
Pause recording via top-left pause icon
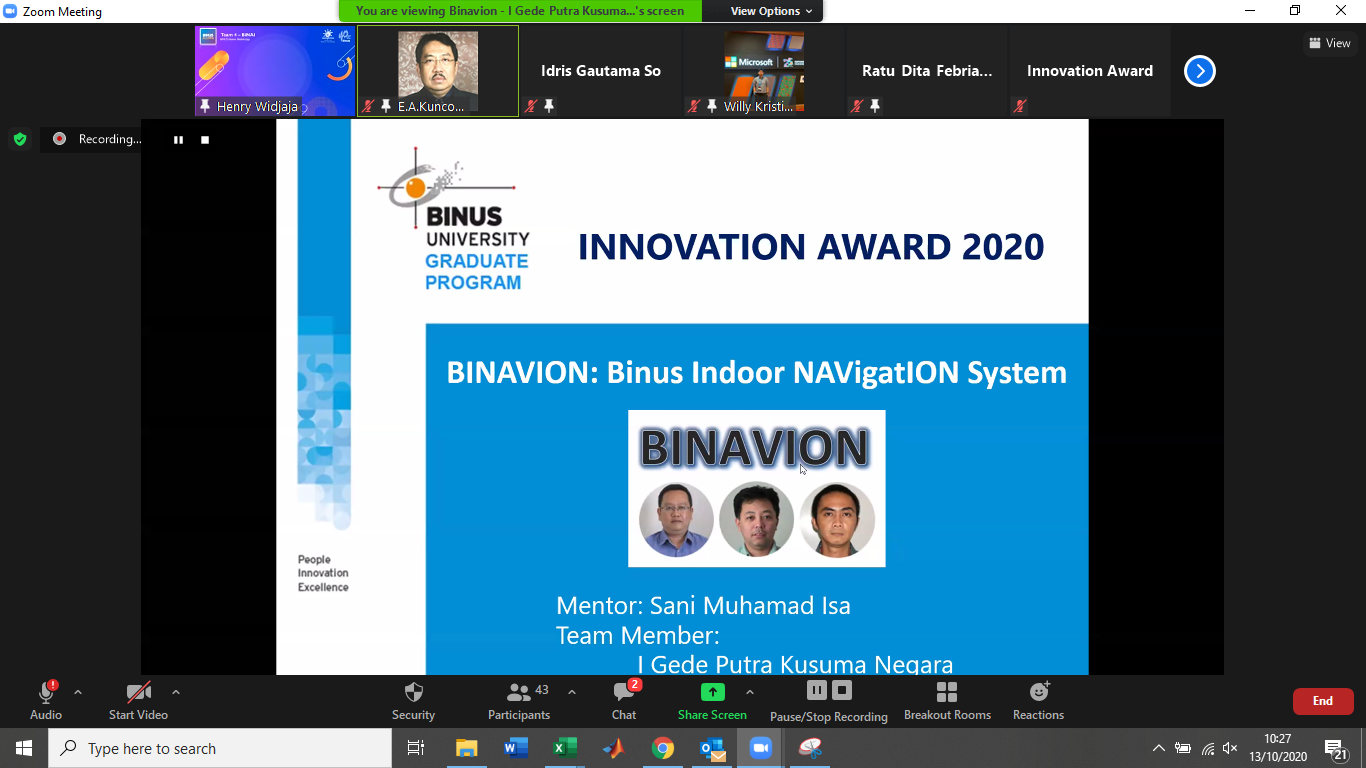click(178, 140)
